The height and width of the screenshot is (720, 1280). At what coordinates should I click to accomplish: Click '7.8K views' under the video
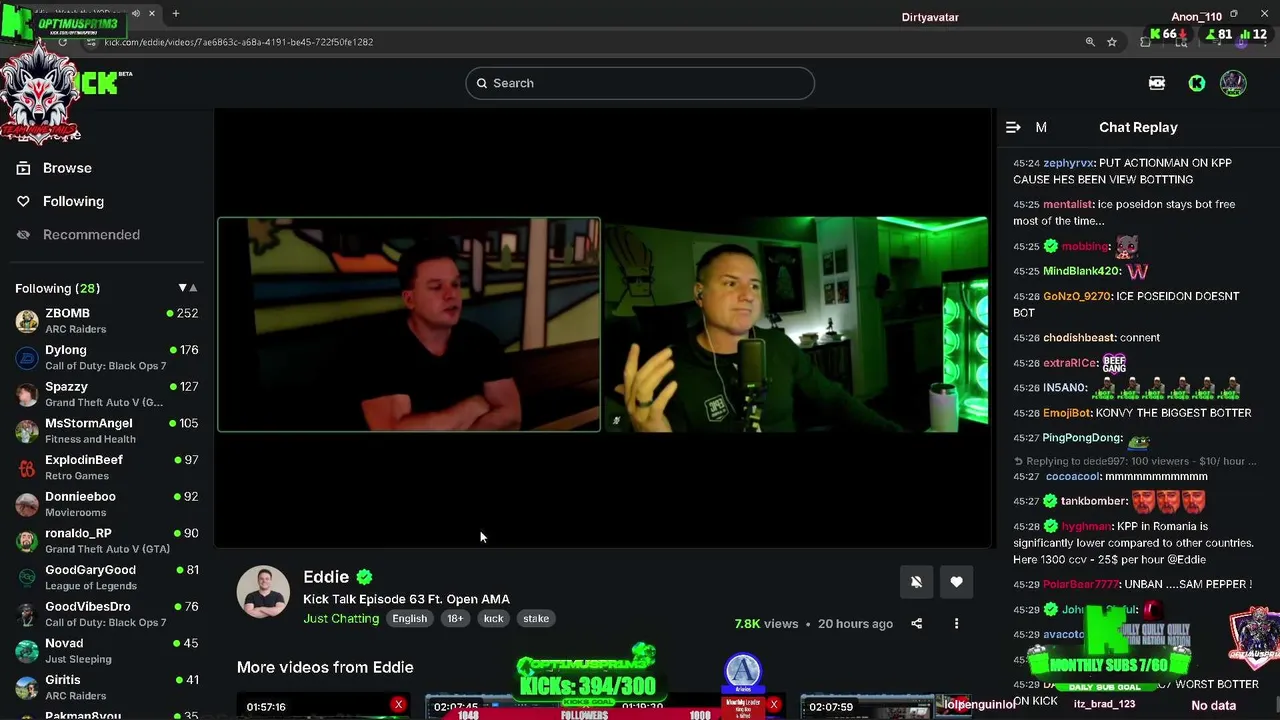(766, 624)
